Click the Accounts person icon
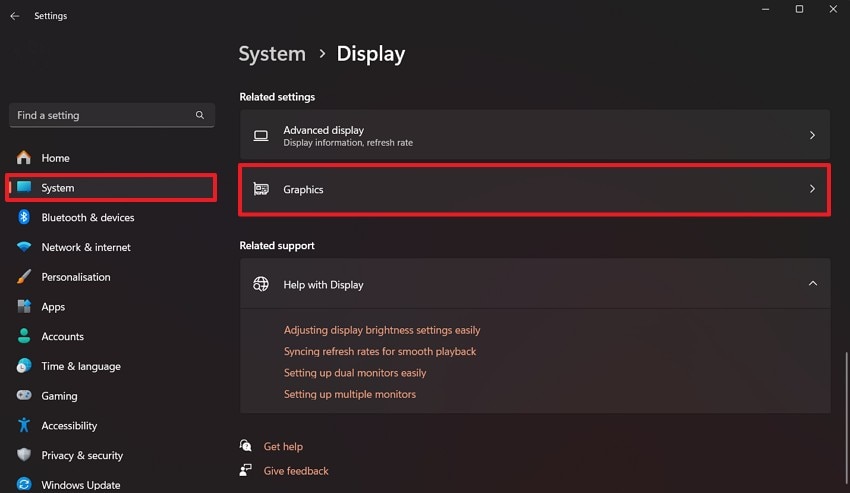Screen dimensions: 850x493 24,336
